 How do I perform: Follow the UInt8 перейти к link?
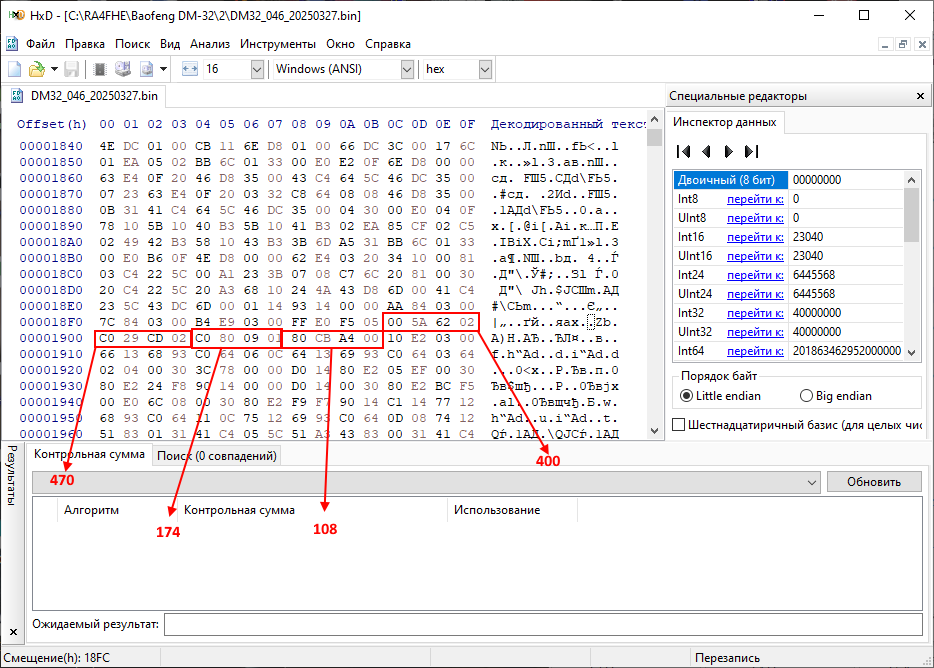[755, 218]
